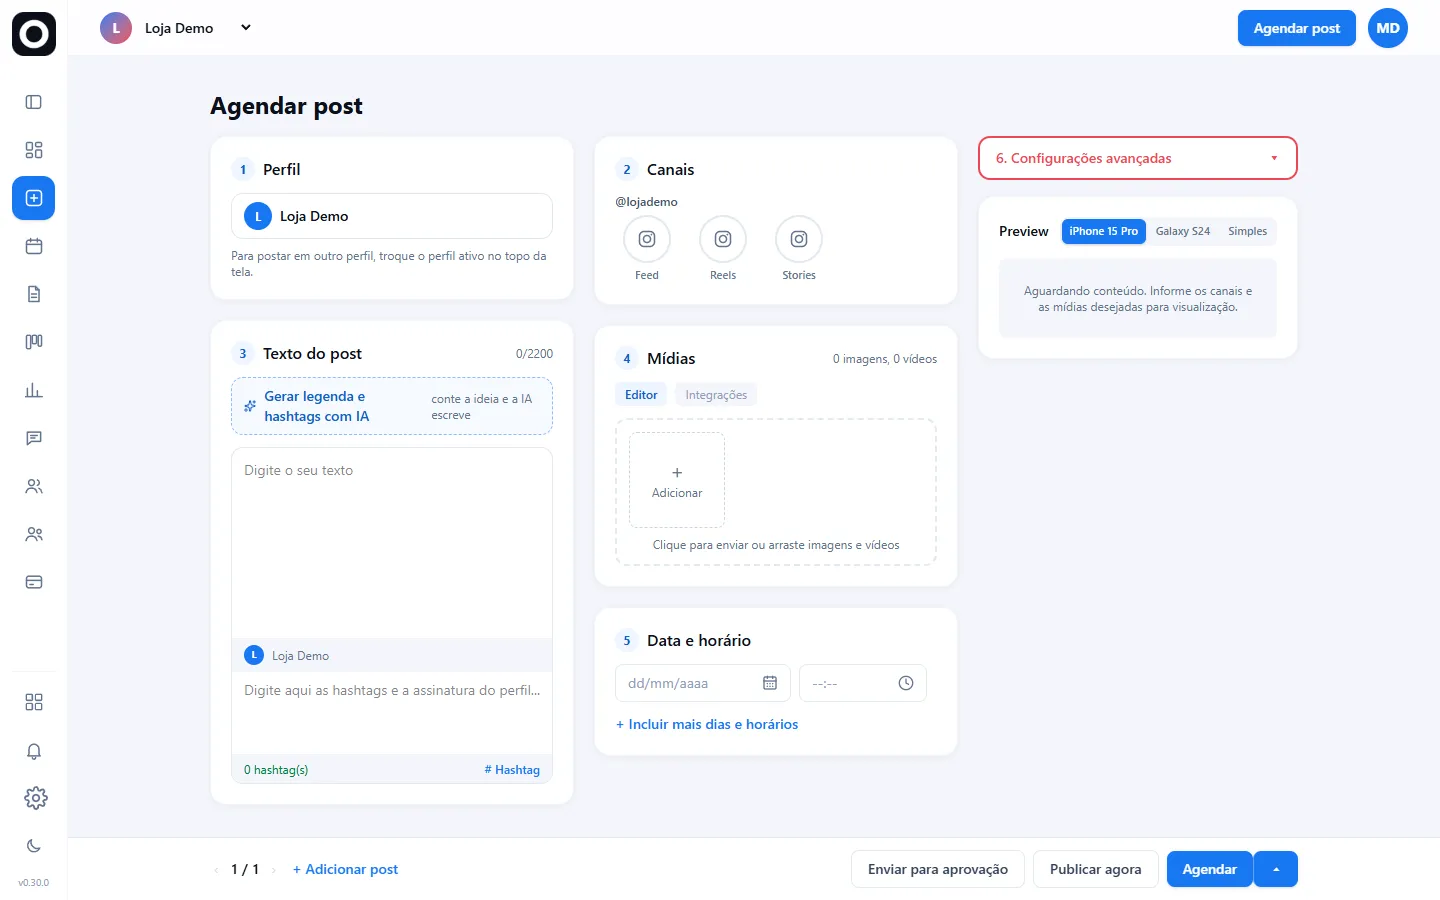Click the Agendar post button in header
This screenshot has width=1440, height=900.
click(x=1297, y=28)
